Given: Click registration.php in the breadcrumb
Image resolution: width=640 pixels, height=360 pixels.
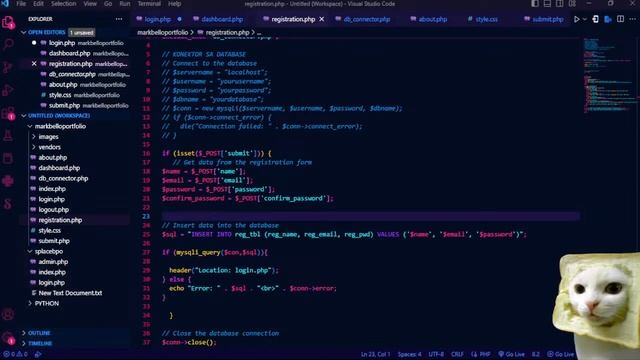Looking at the screenshot, I should (227, 32).
